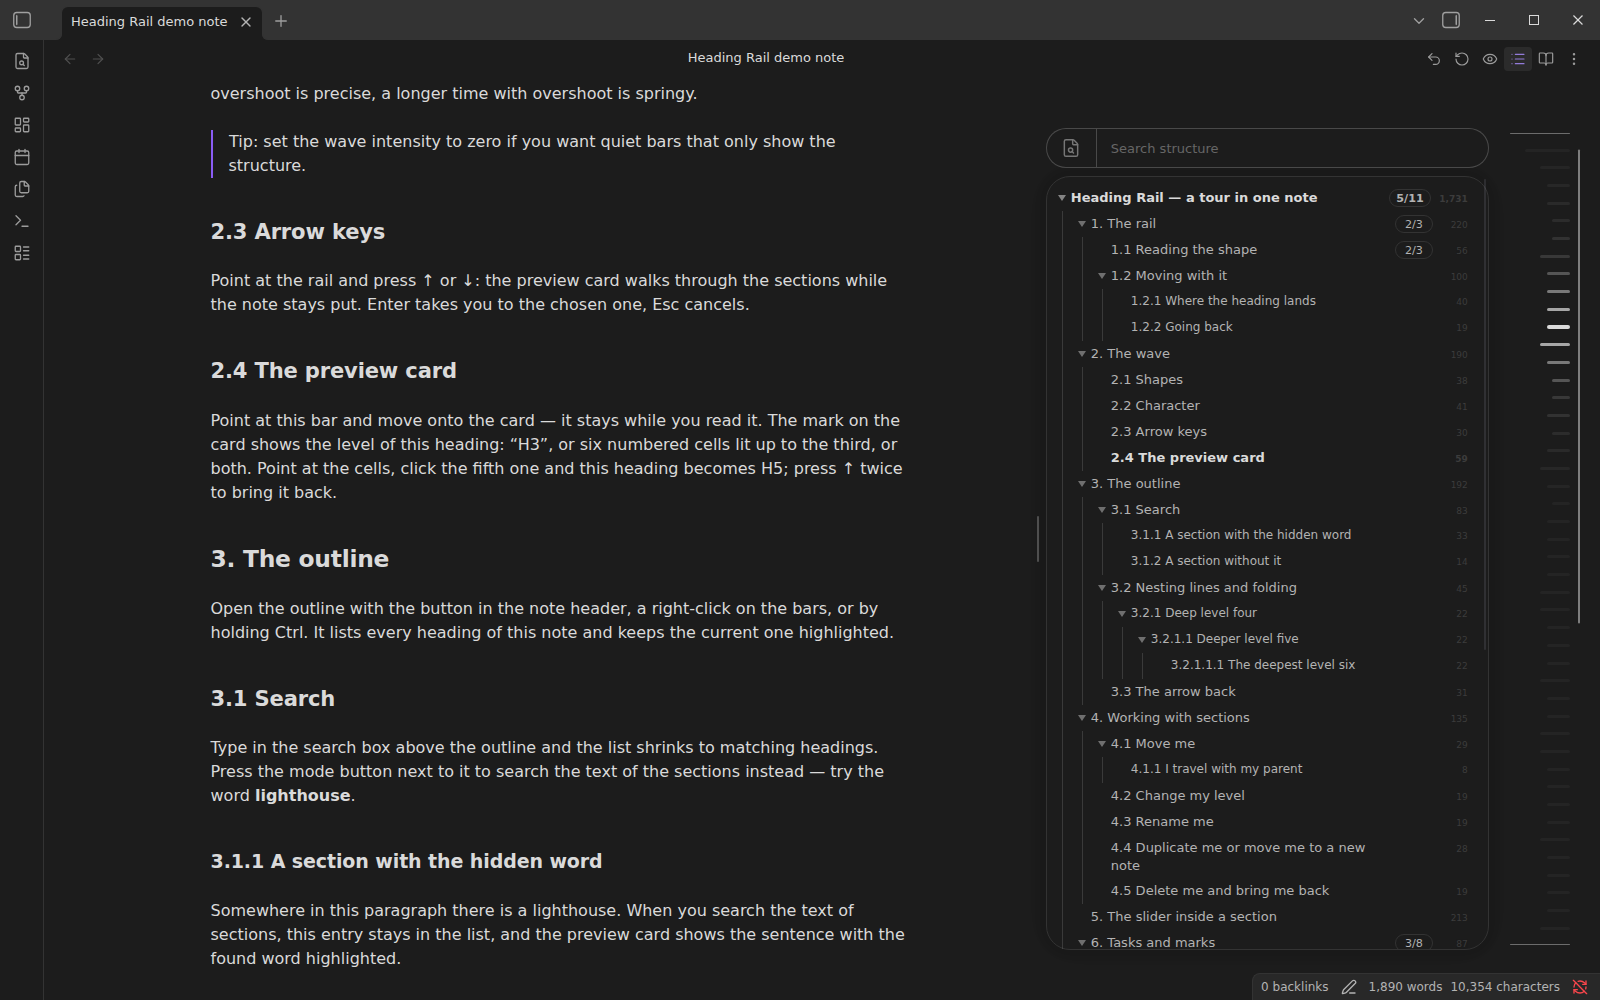Toggle the outline search mode button
The image size is (1600, 1000).
(x=1071, y=148)
